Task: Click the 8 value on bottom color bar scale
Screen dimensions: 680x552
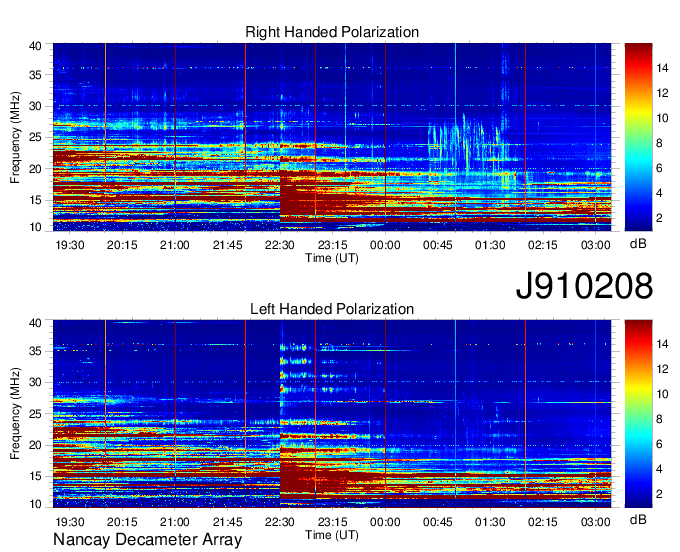Action: [659, 419]
